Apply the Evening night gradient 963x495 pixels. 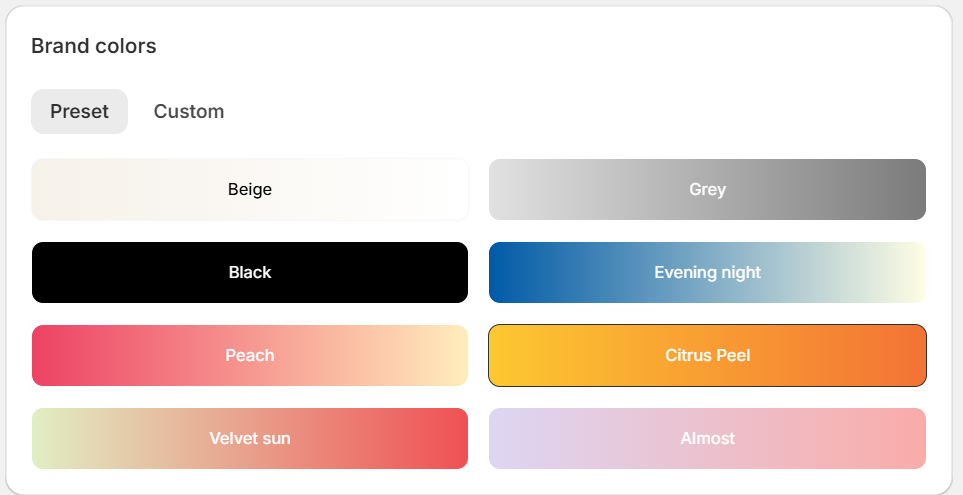click(x=708, y=272)
